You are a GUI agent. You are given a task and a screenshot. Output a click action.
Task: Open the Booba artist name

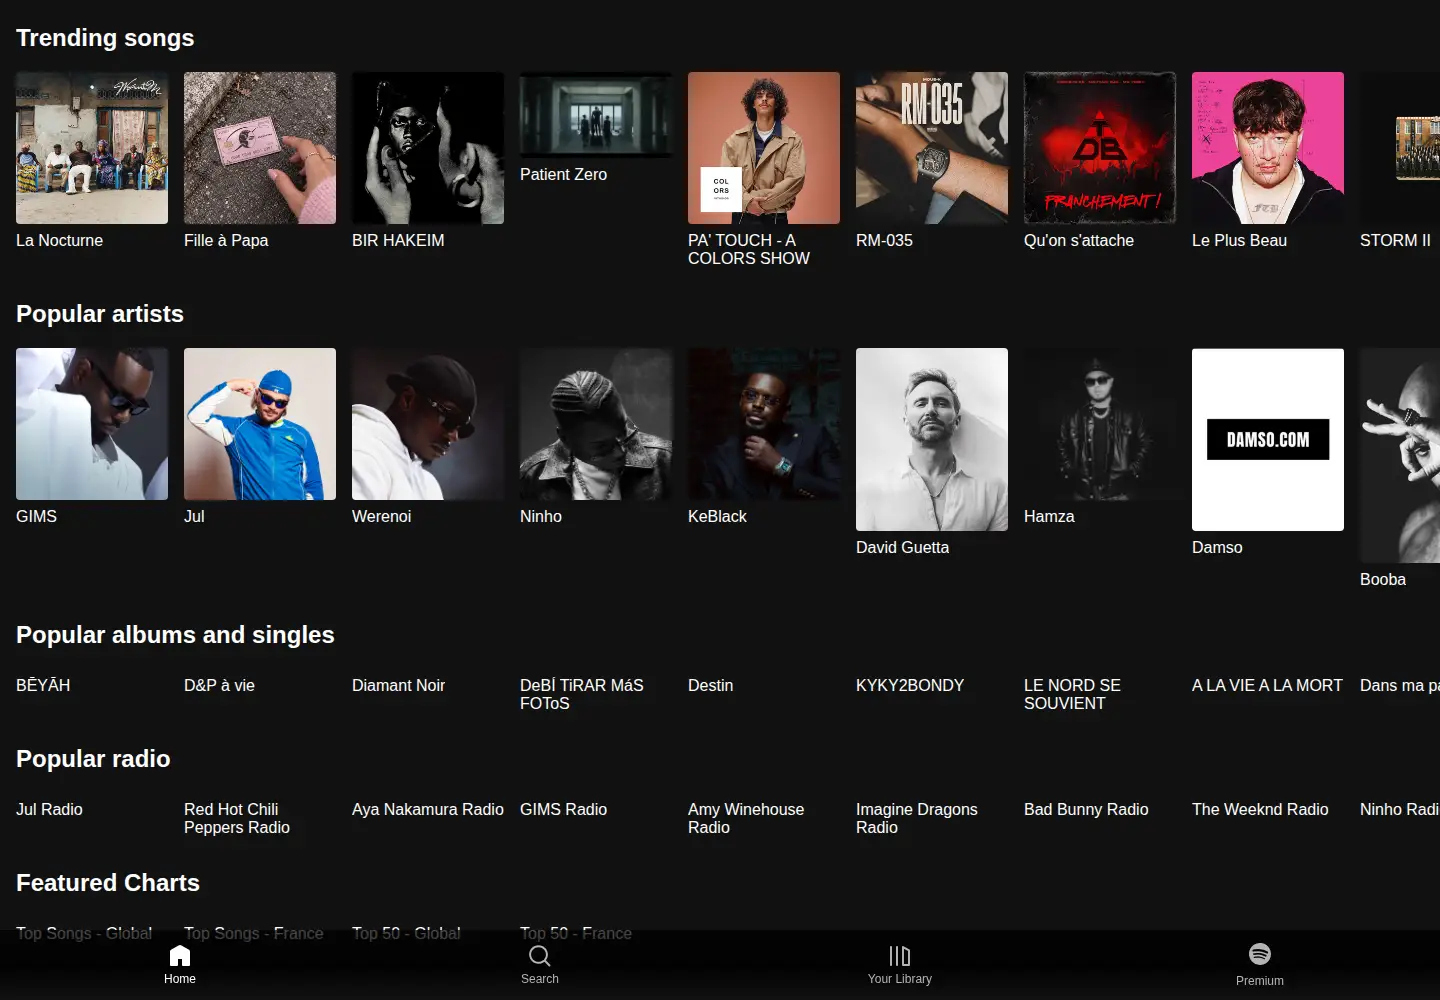point(1383,579)
